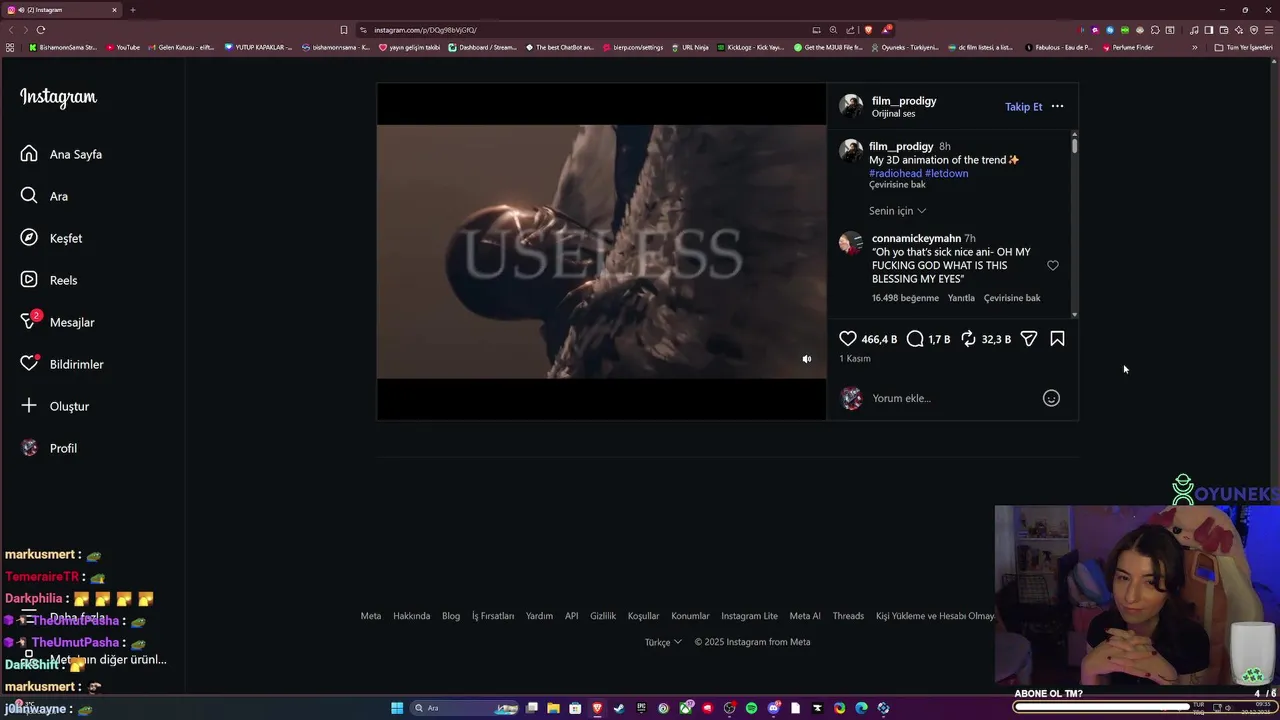Open the URL Ninja bookmark
This screenshot has width=1280, height=720.
point(690,47)
